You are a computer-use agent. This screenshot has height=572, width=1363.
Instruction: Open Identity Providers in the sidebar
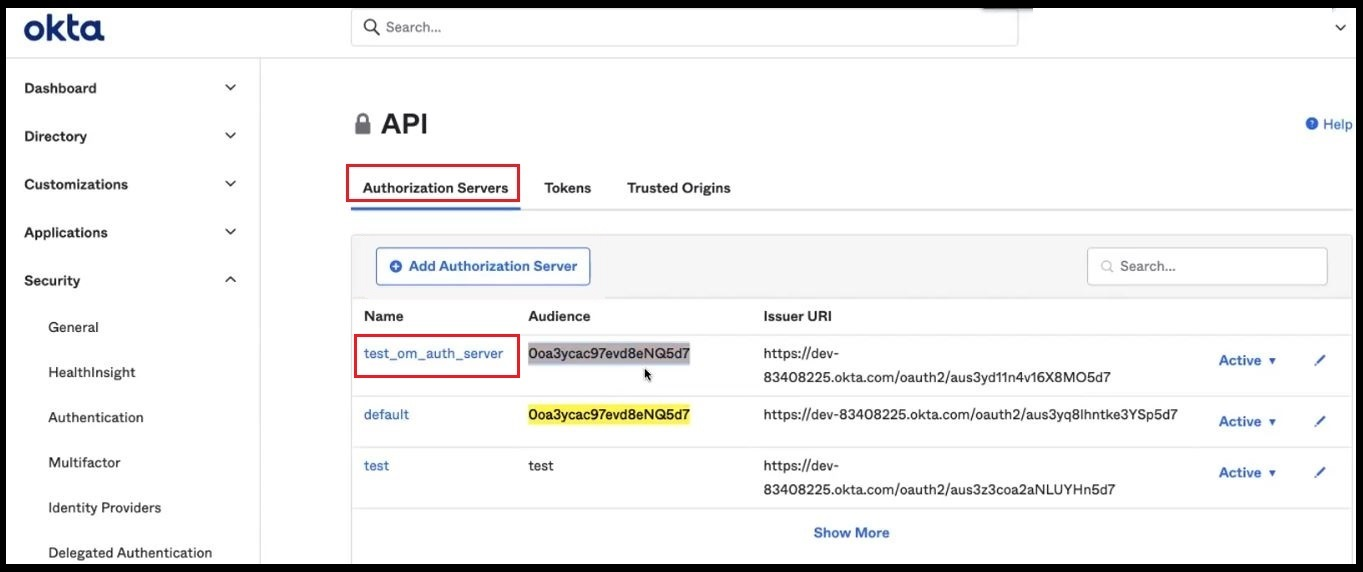[104, 508]
